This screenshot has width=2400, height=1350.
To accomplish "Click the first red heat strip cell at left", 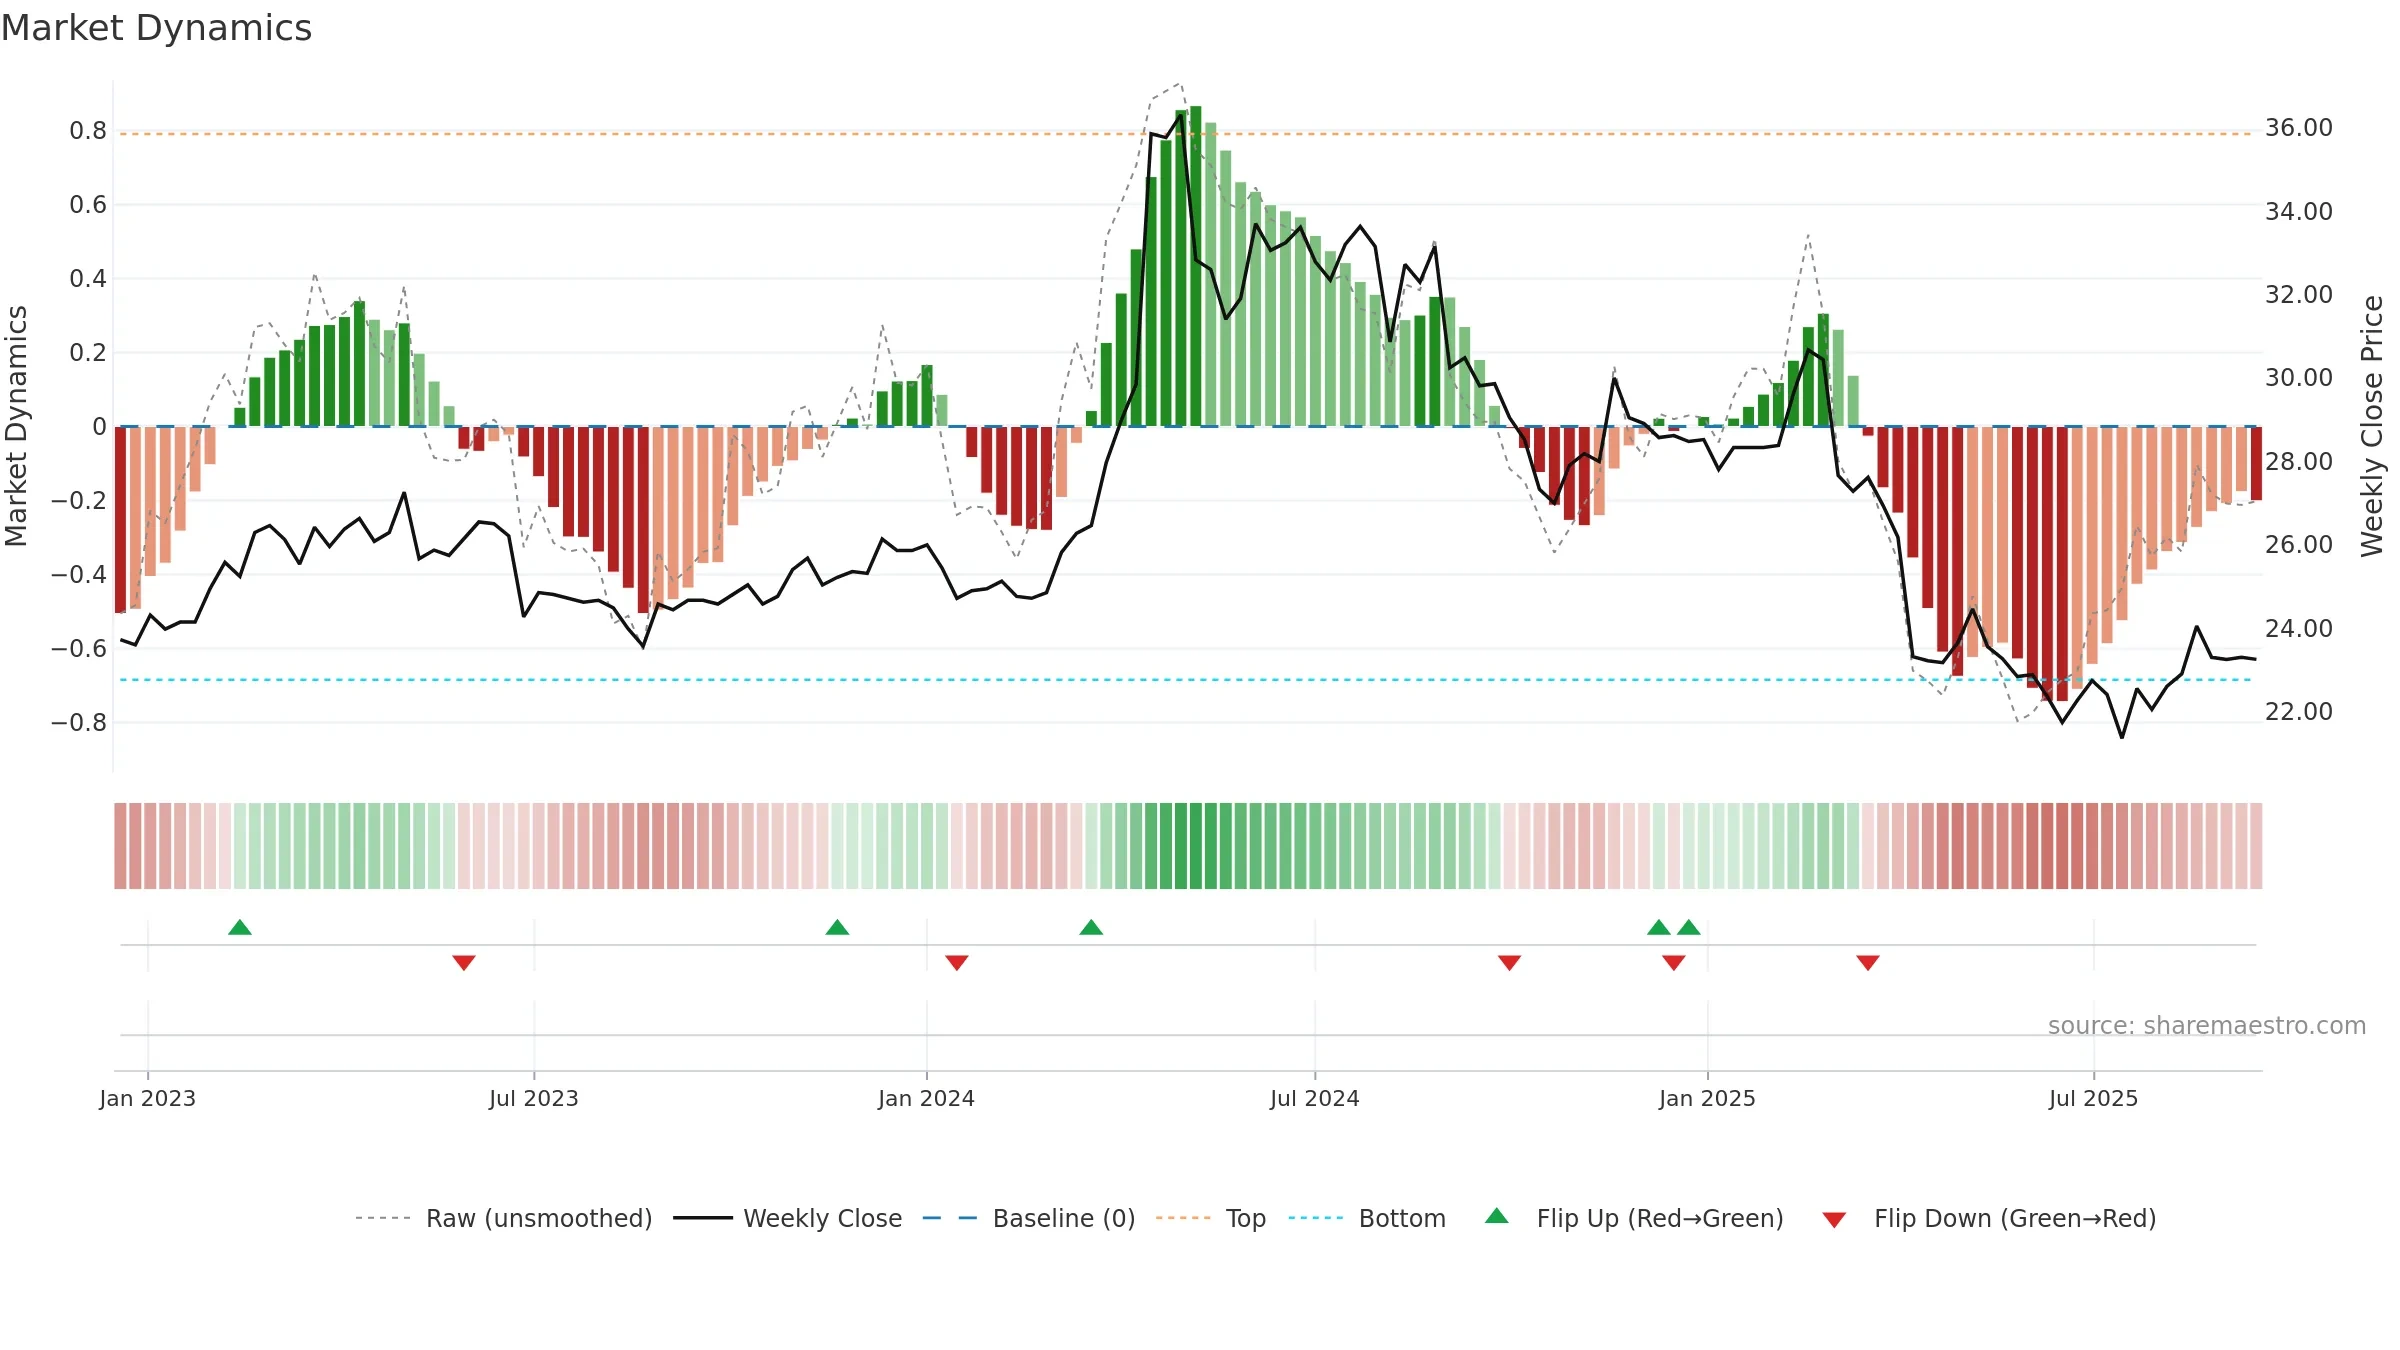I will tap(120, 845).
